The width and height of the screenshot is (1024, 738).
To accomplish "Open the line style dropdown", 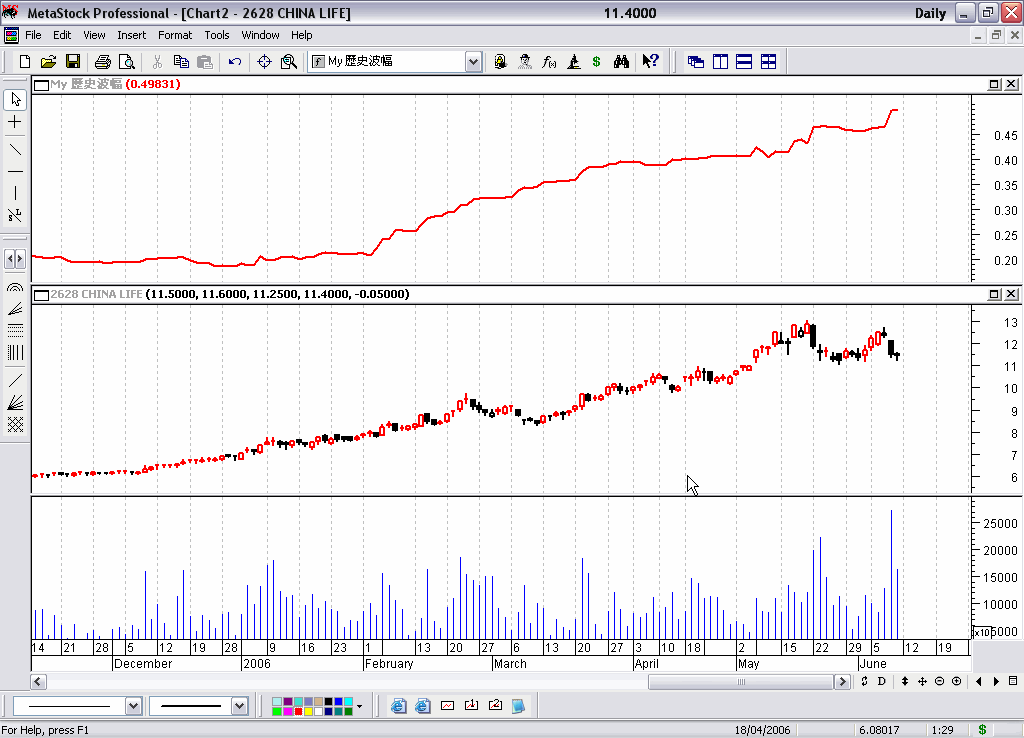I will click(x=133, y=706).
